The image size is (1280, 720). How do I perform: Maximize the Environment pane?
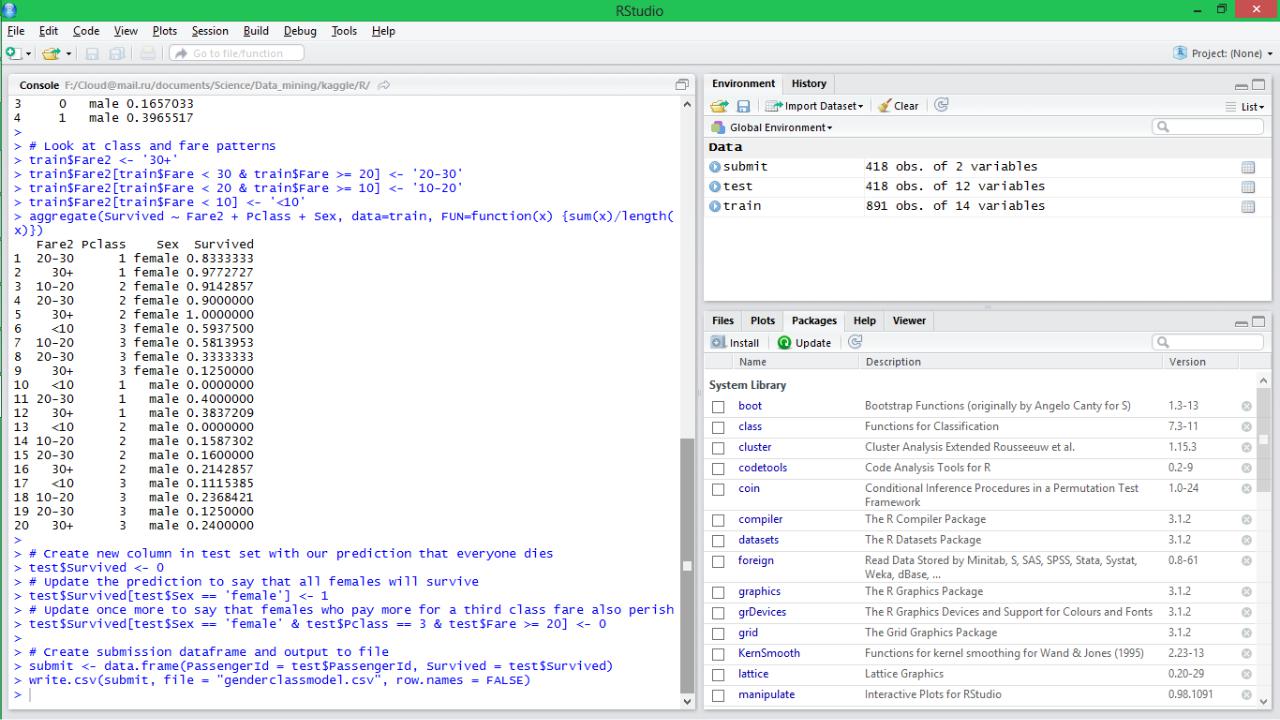(x=1258, y=86)
